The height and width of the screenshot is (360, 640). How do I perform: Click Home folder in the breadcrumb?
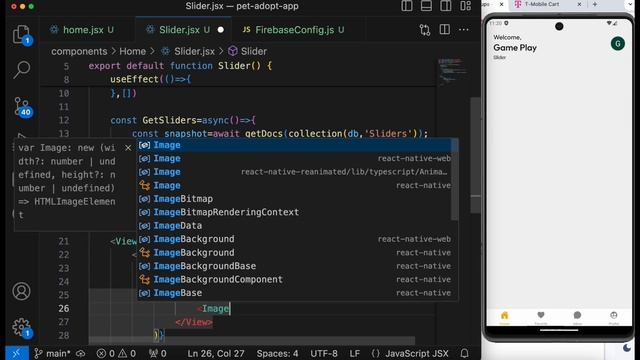click(x=132, y=51)
